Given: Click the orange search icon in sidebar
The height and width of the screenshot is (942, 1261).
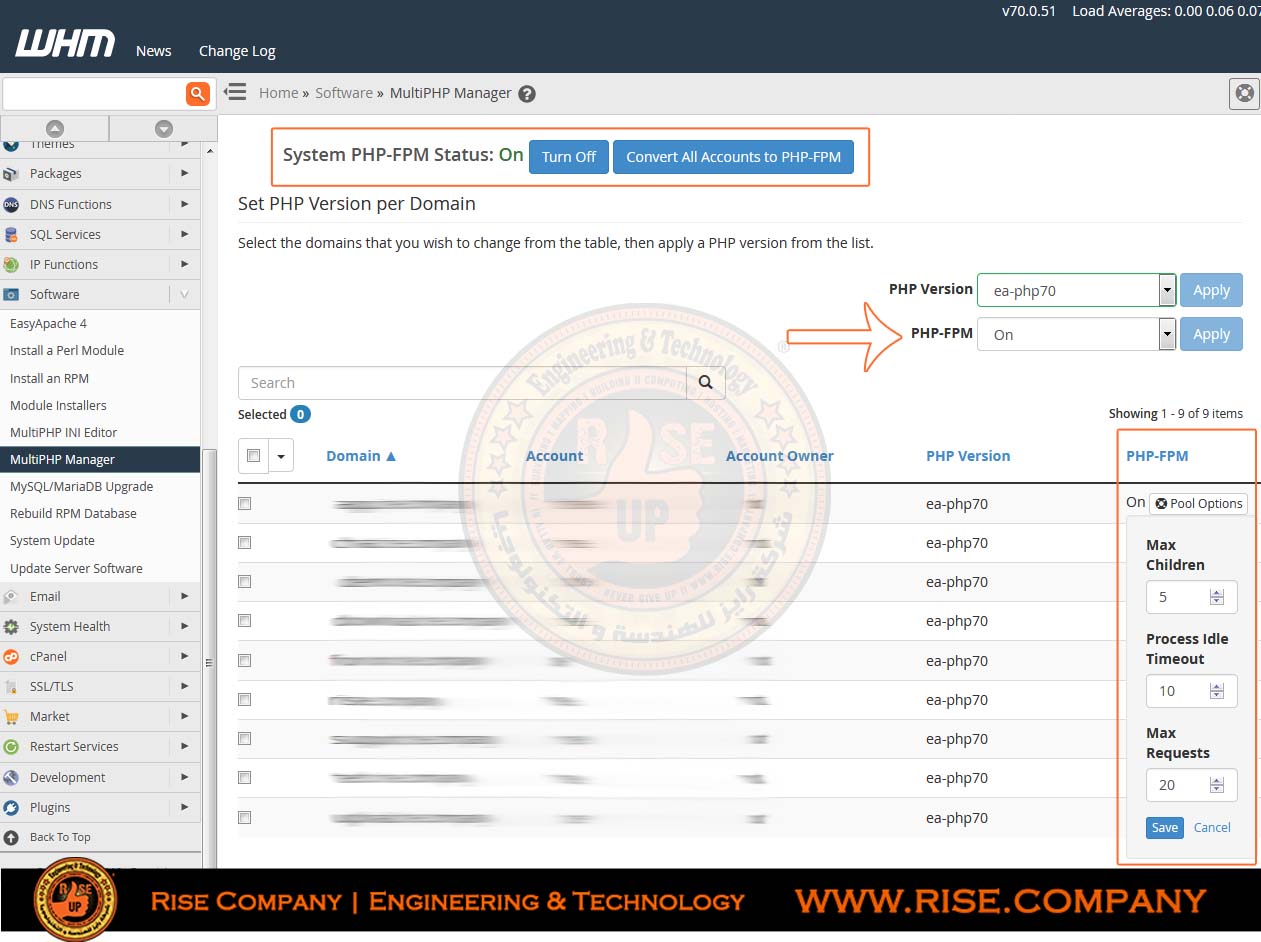Looking at the screenshot, I should pos(198,94).
